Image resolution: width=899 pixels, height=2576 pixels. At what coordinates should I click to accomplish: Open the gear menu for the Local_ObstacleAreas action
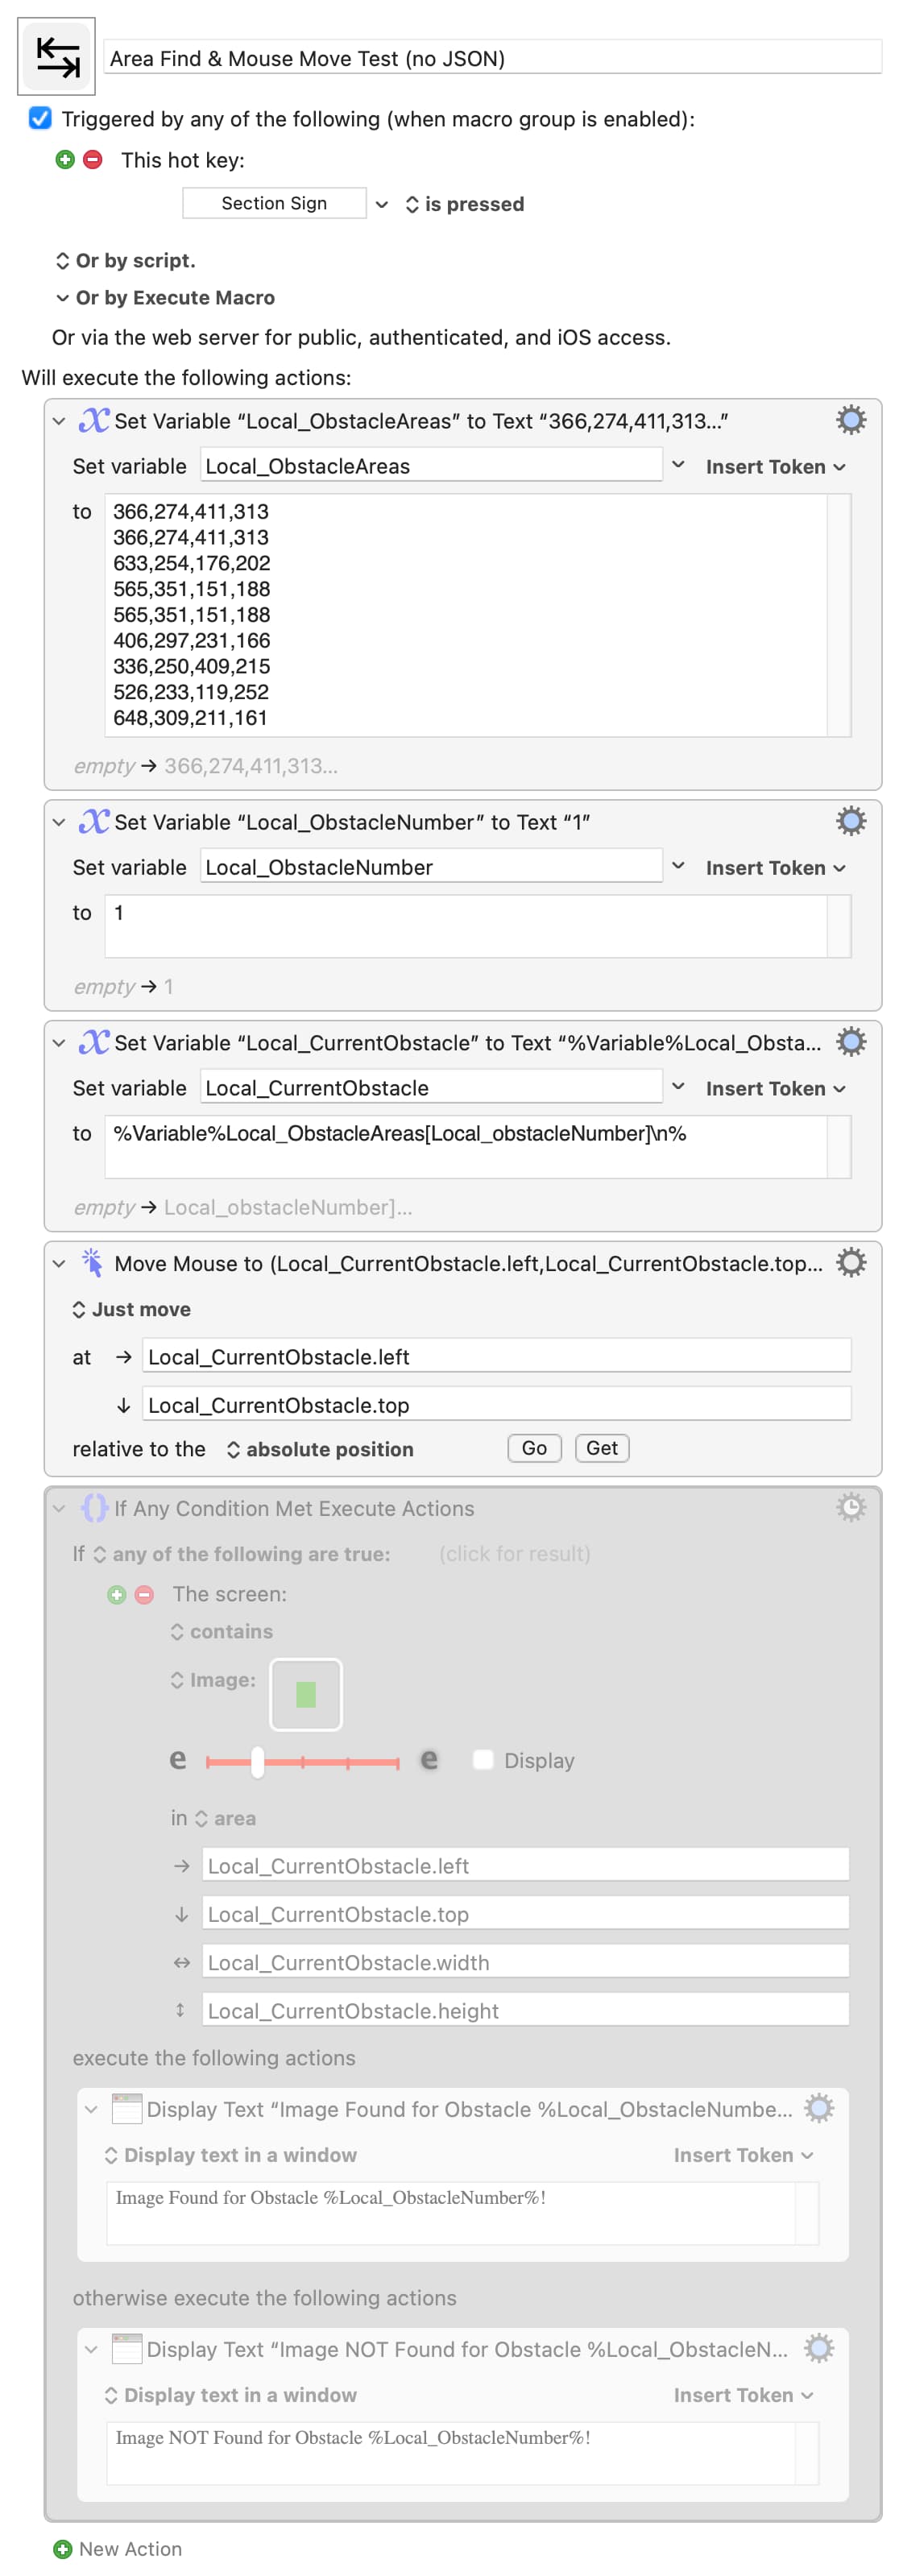(x=850, y=420)
